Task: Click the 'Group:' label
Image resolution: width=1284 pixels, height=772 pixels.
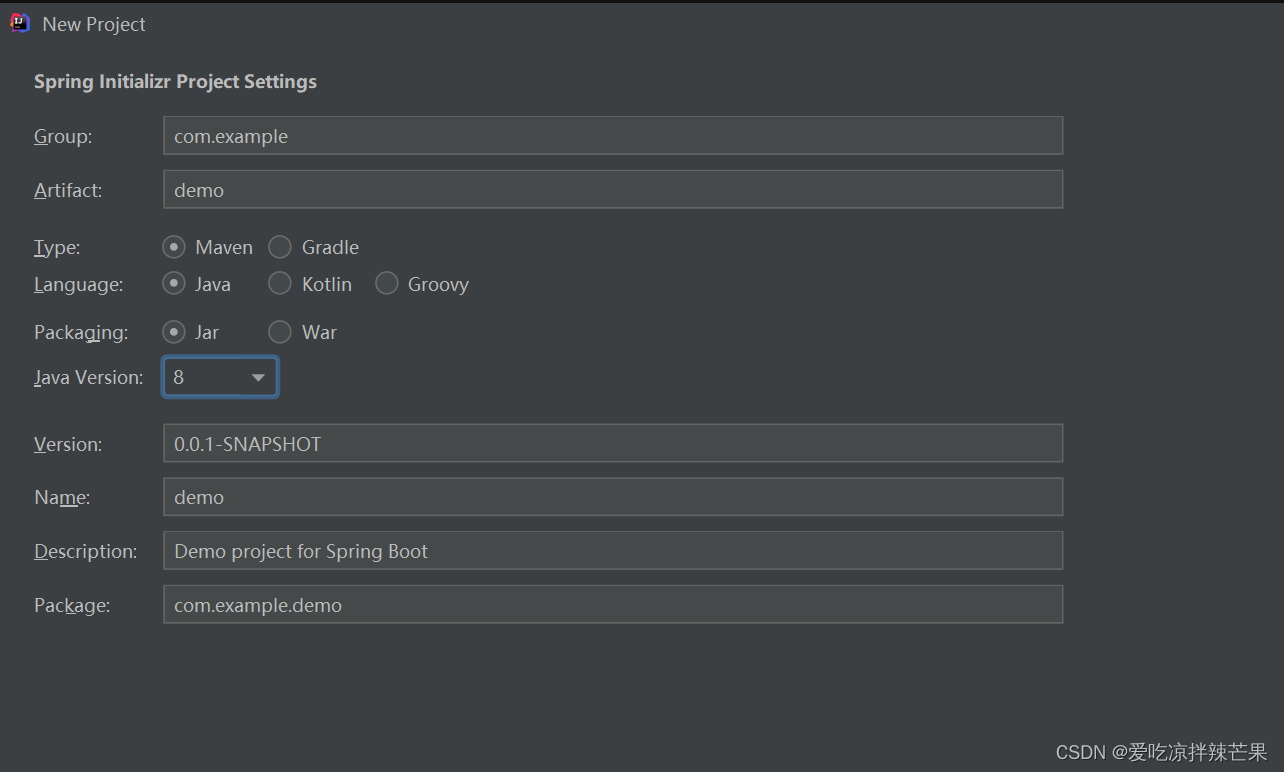Action: [63, 137]
